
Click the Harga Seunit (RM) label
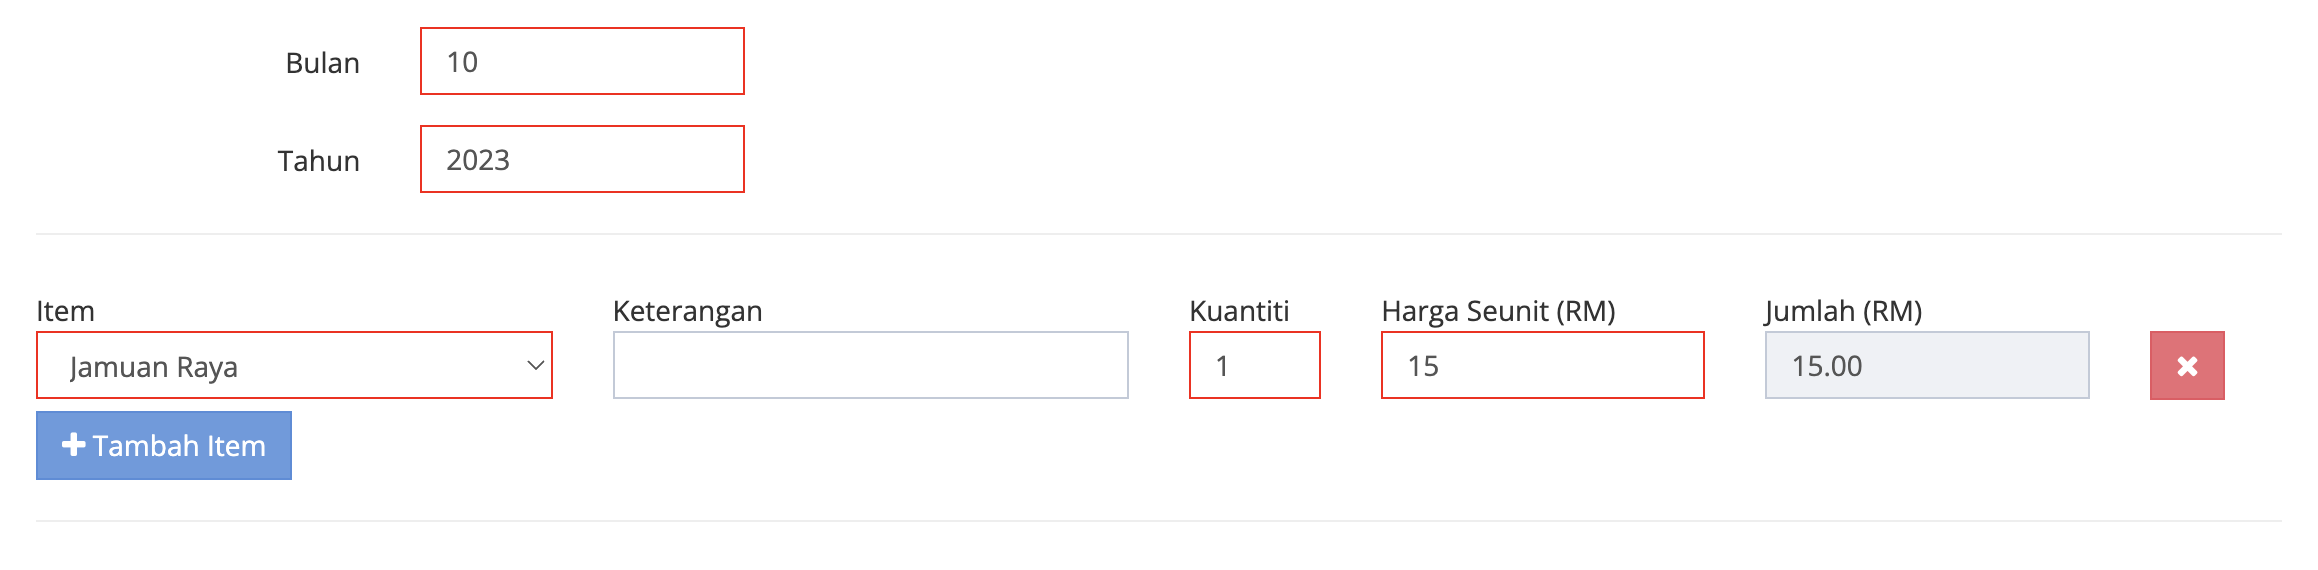point(1498,311)
